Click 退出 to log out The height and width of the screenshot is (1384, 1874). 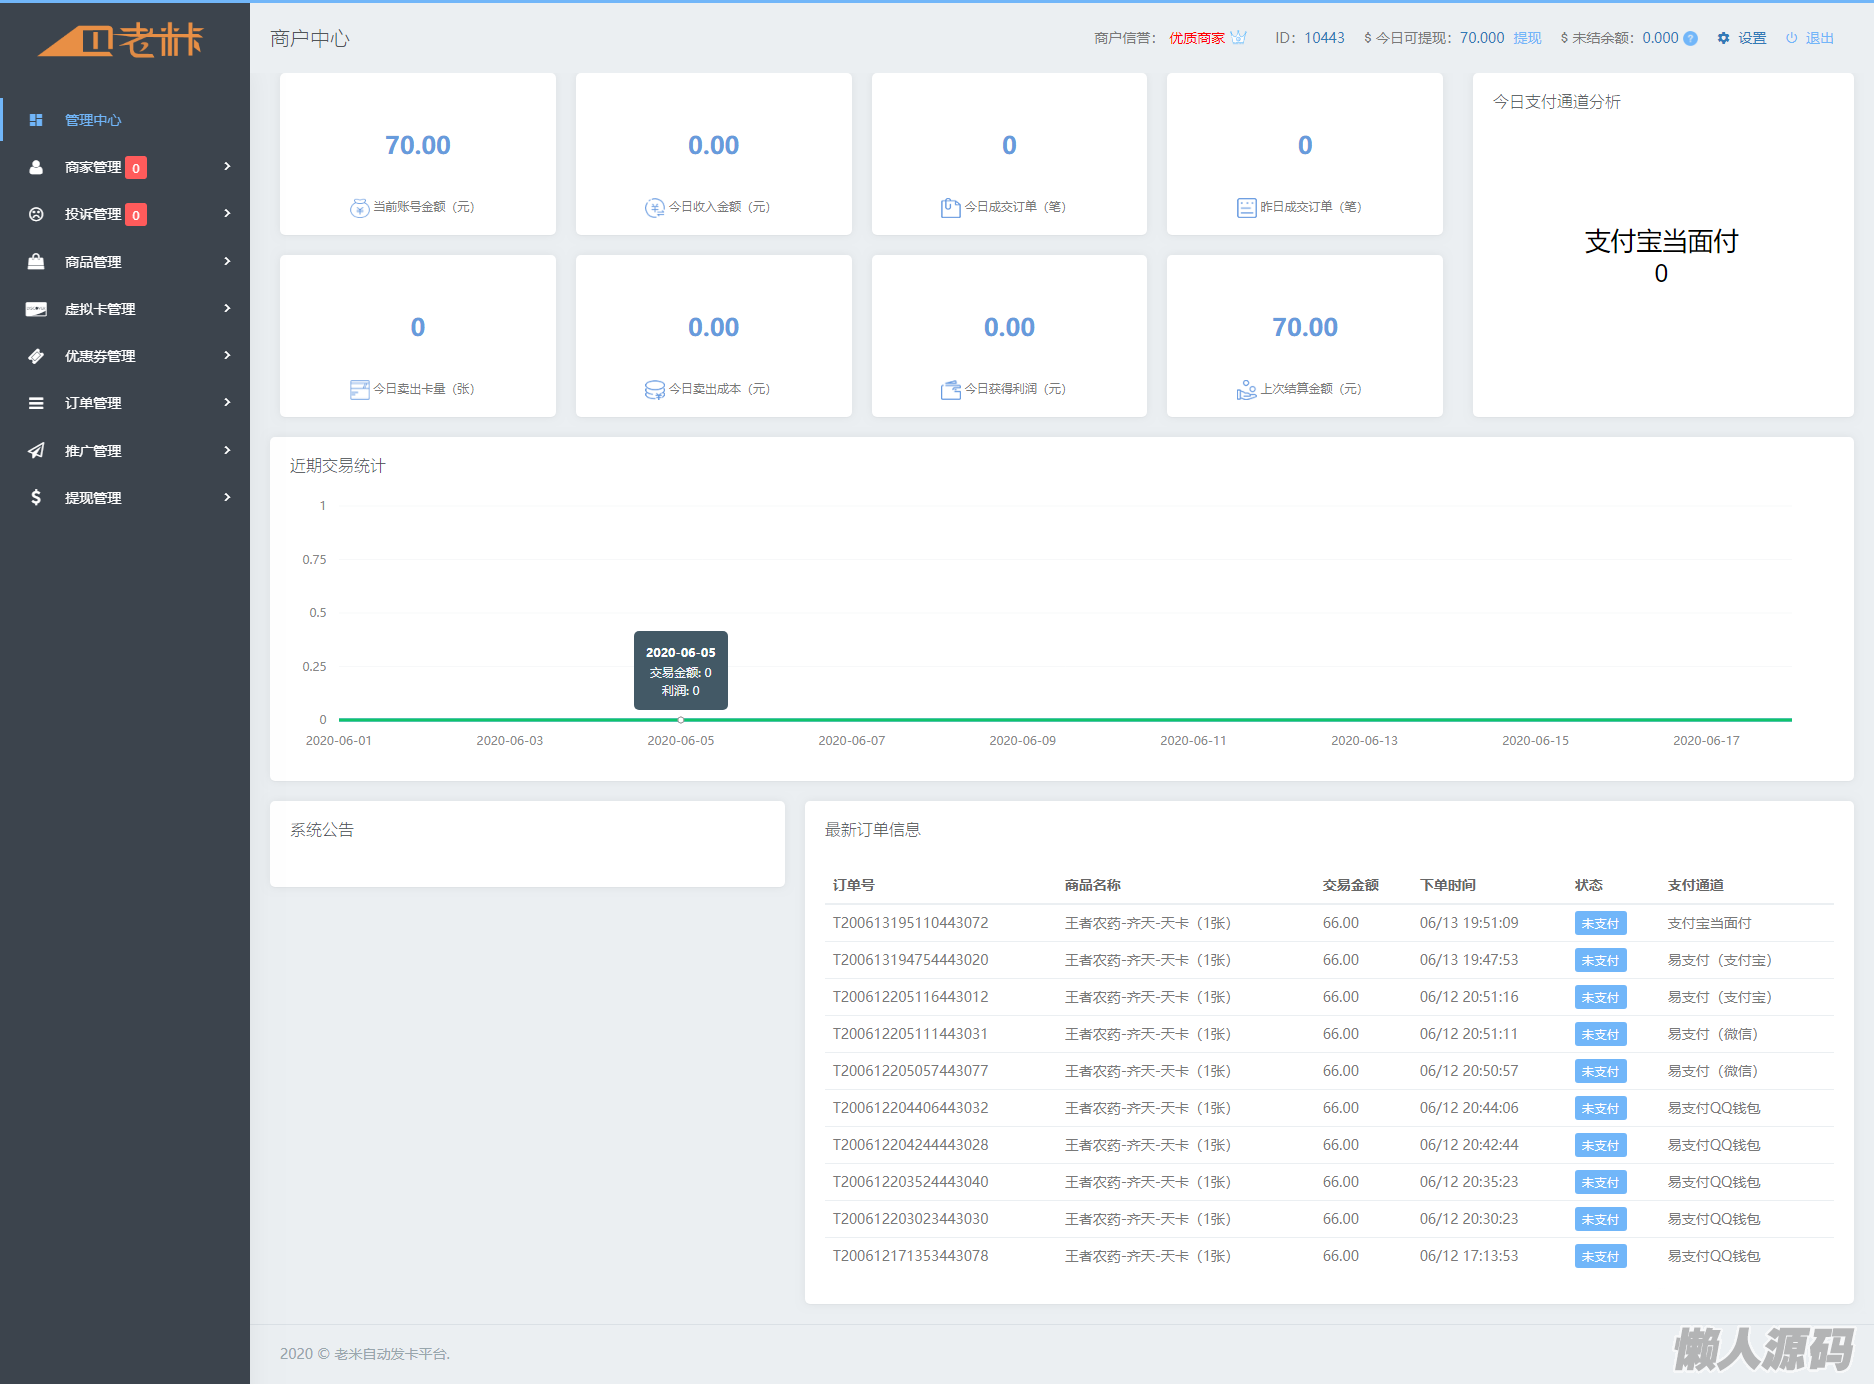pyautogui.click(x=1819, y=38)
